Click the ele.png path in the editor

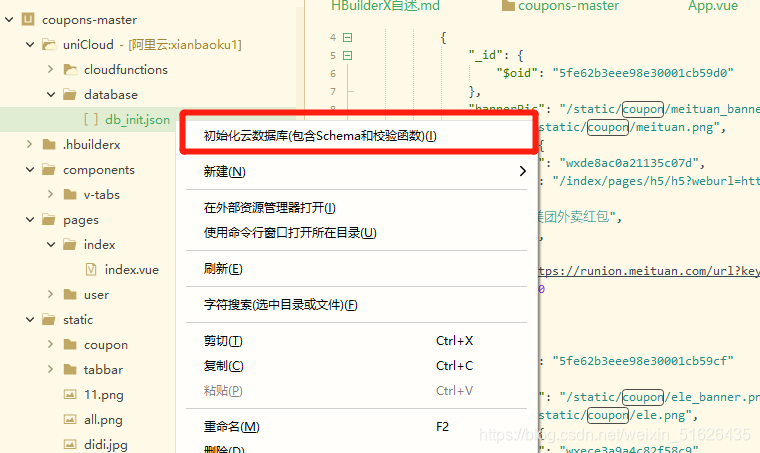click(x=618, y=415)
